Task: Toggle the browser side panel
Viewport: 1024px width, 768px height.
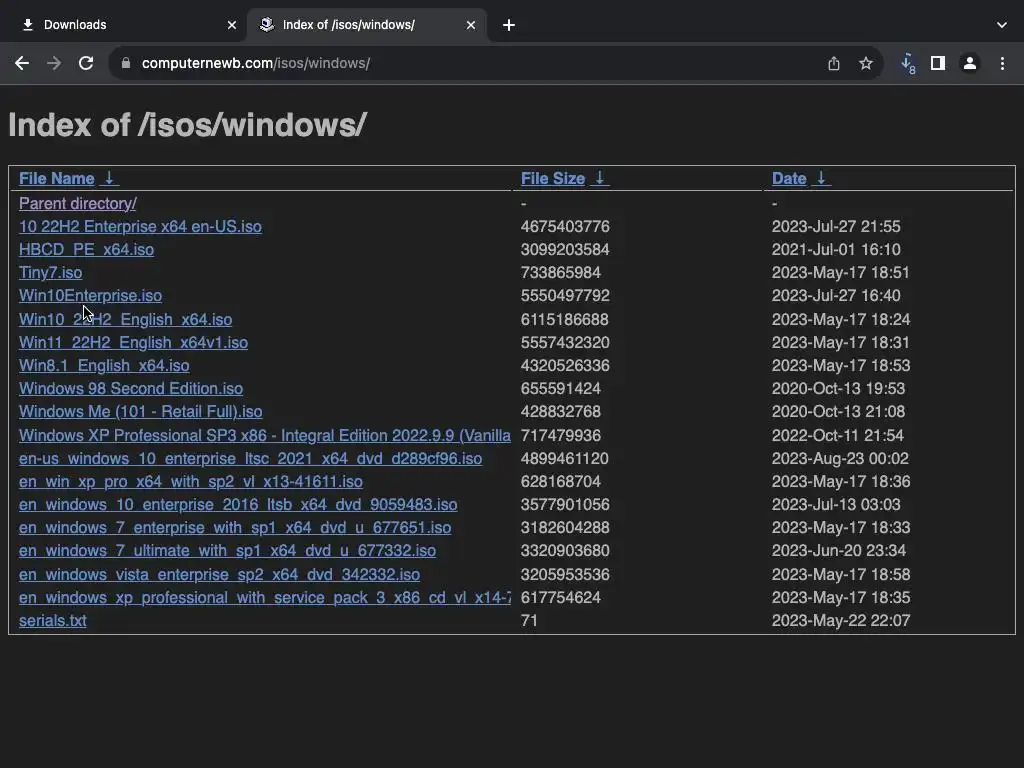Action: [938, 63]
